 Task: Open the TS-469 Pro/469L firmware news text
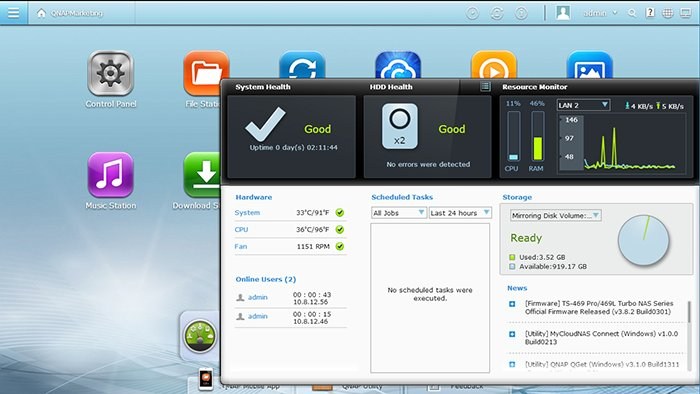(x=599, y=307)
